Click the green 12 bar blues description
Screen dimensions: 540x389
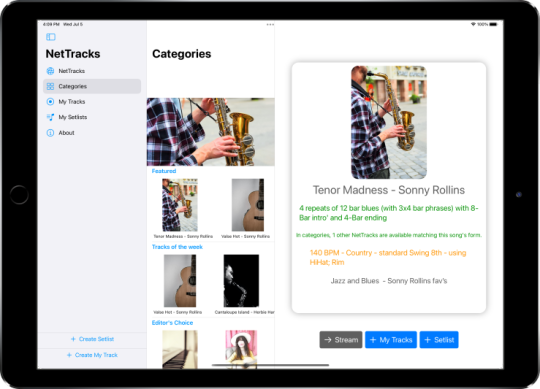[388, 213]
